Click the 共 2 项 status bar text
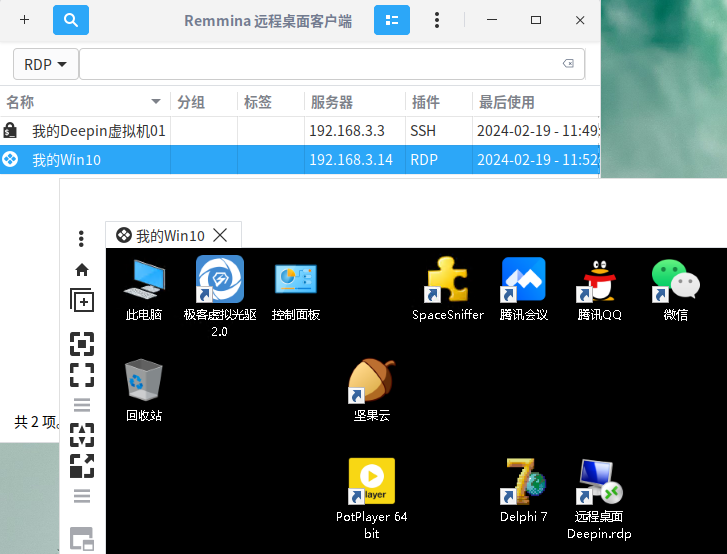Viewport: 727px width, 554px height. pyautogui.click(x=36, y=421)
